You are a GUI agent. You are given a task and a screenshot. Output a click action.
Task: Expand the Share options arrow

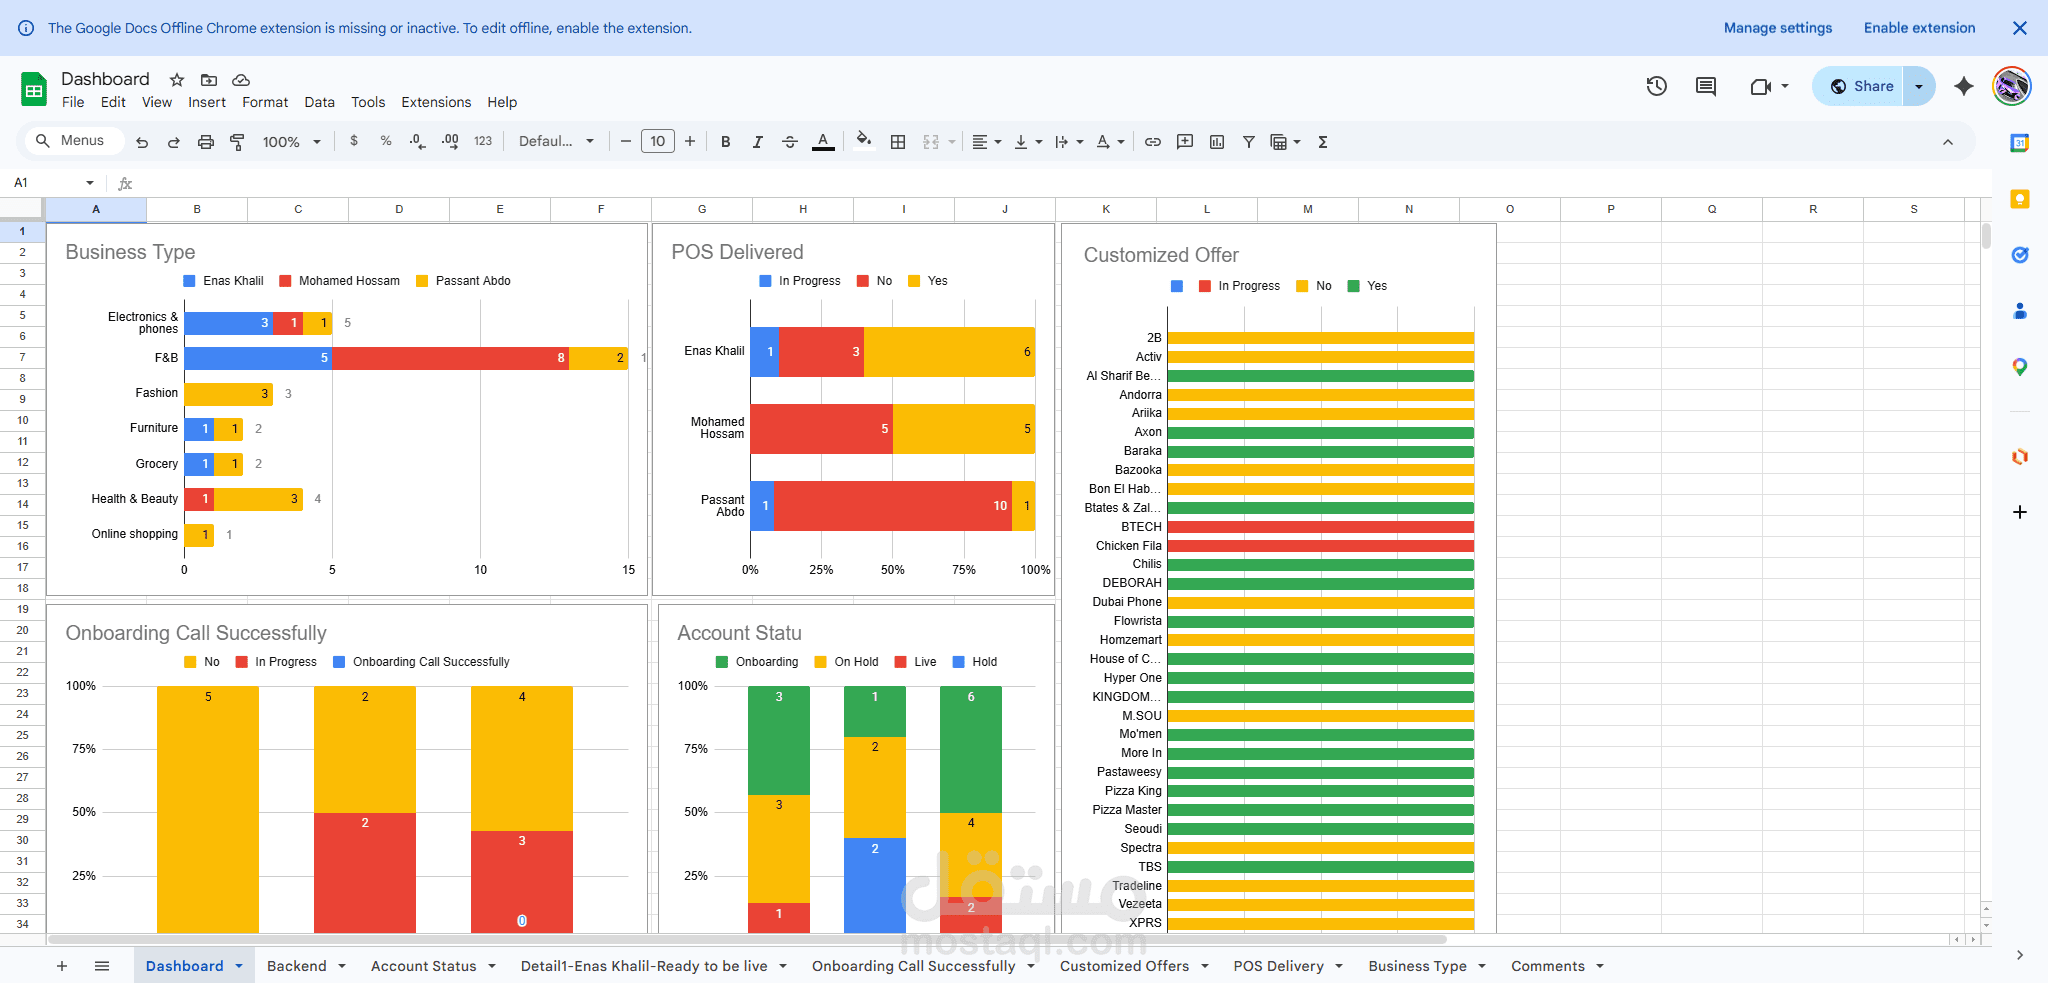click(1919, 86)
